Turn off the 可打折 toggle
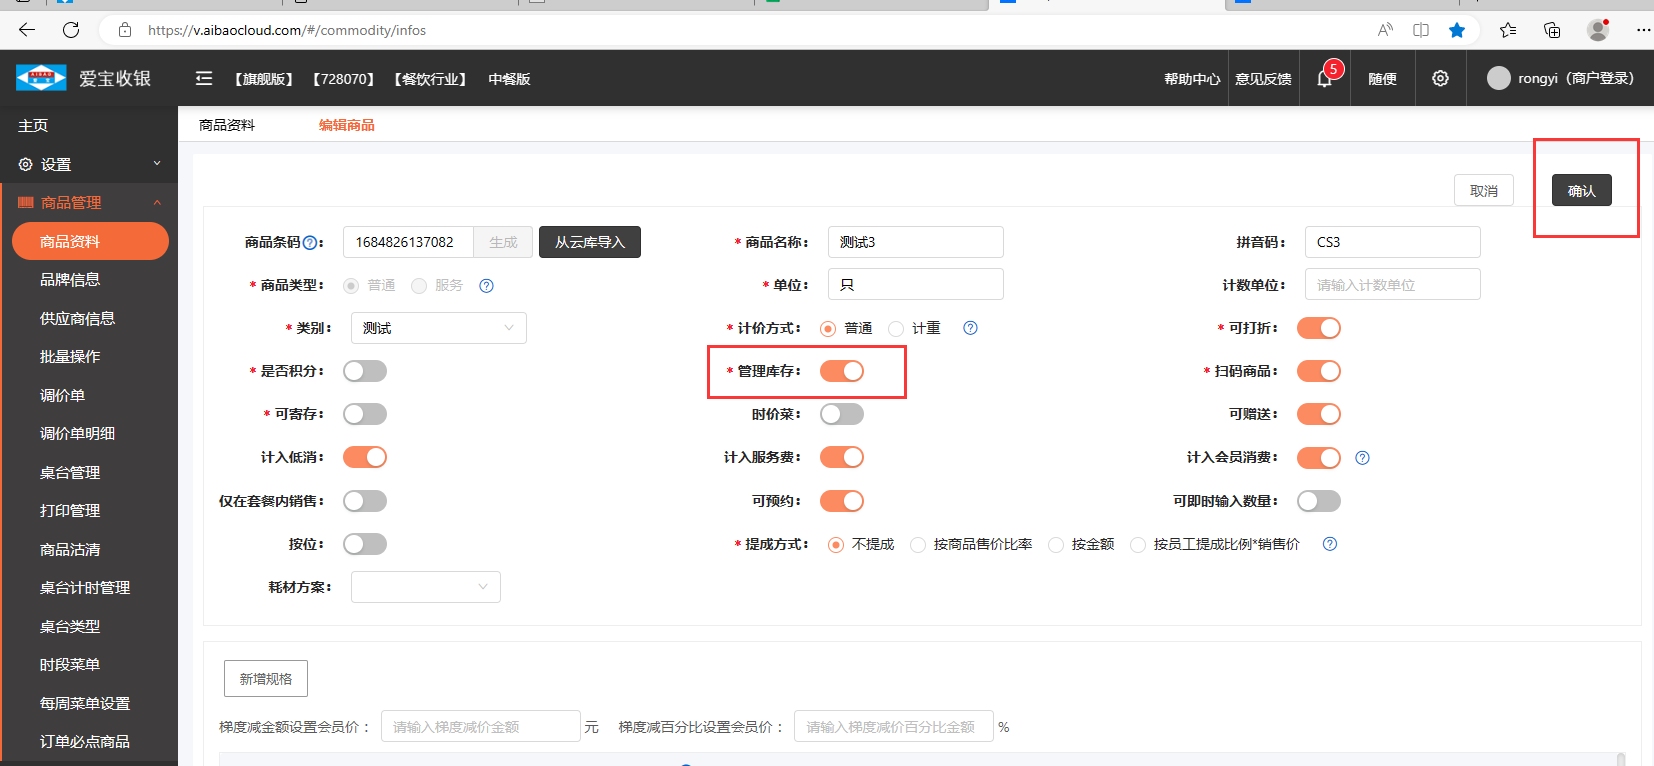Viewport: 1654px width, 766px height. [1318, 328]
